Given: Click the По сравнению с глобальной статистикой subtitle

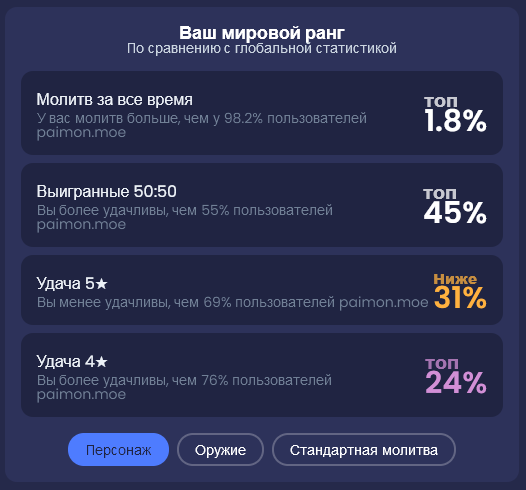Looking at the screenshot, I should click(x=262, y=48).
